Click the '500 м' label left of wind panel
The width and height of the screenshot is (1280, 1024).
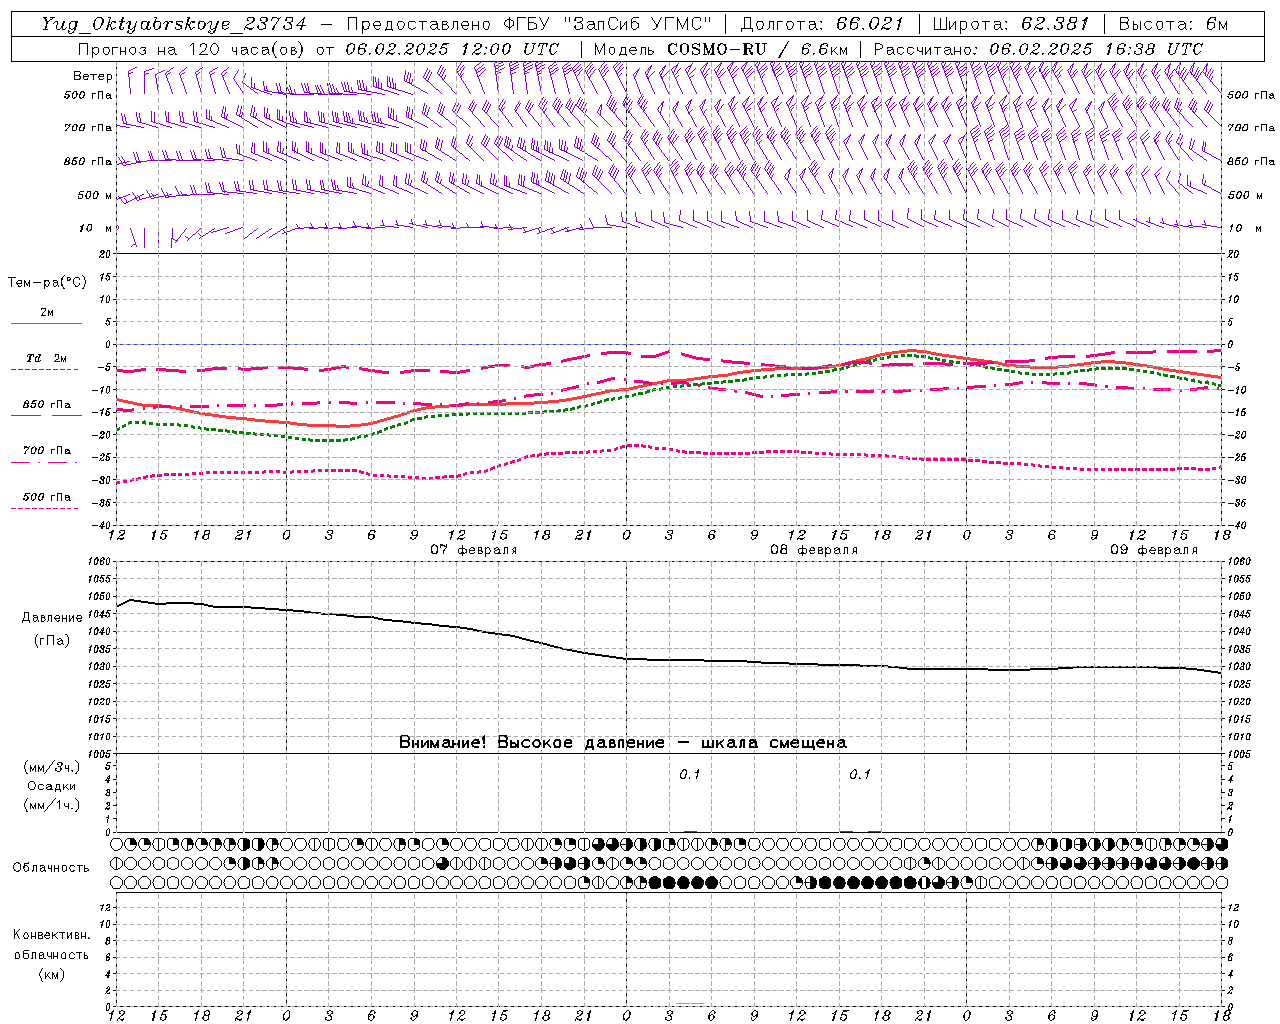[96, 195]
